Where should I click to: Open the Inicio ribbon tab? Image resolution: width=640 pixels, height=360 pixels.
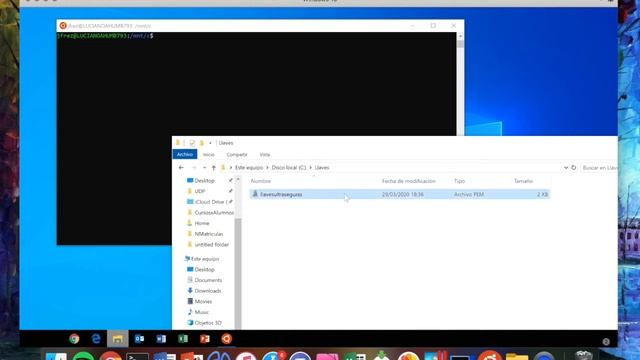(x=209, y=155)
